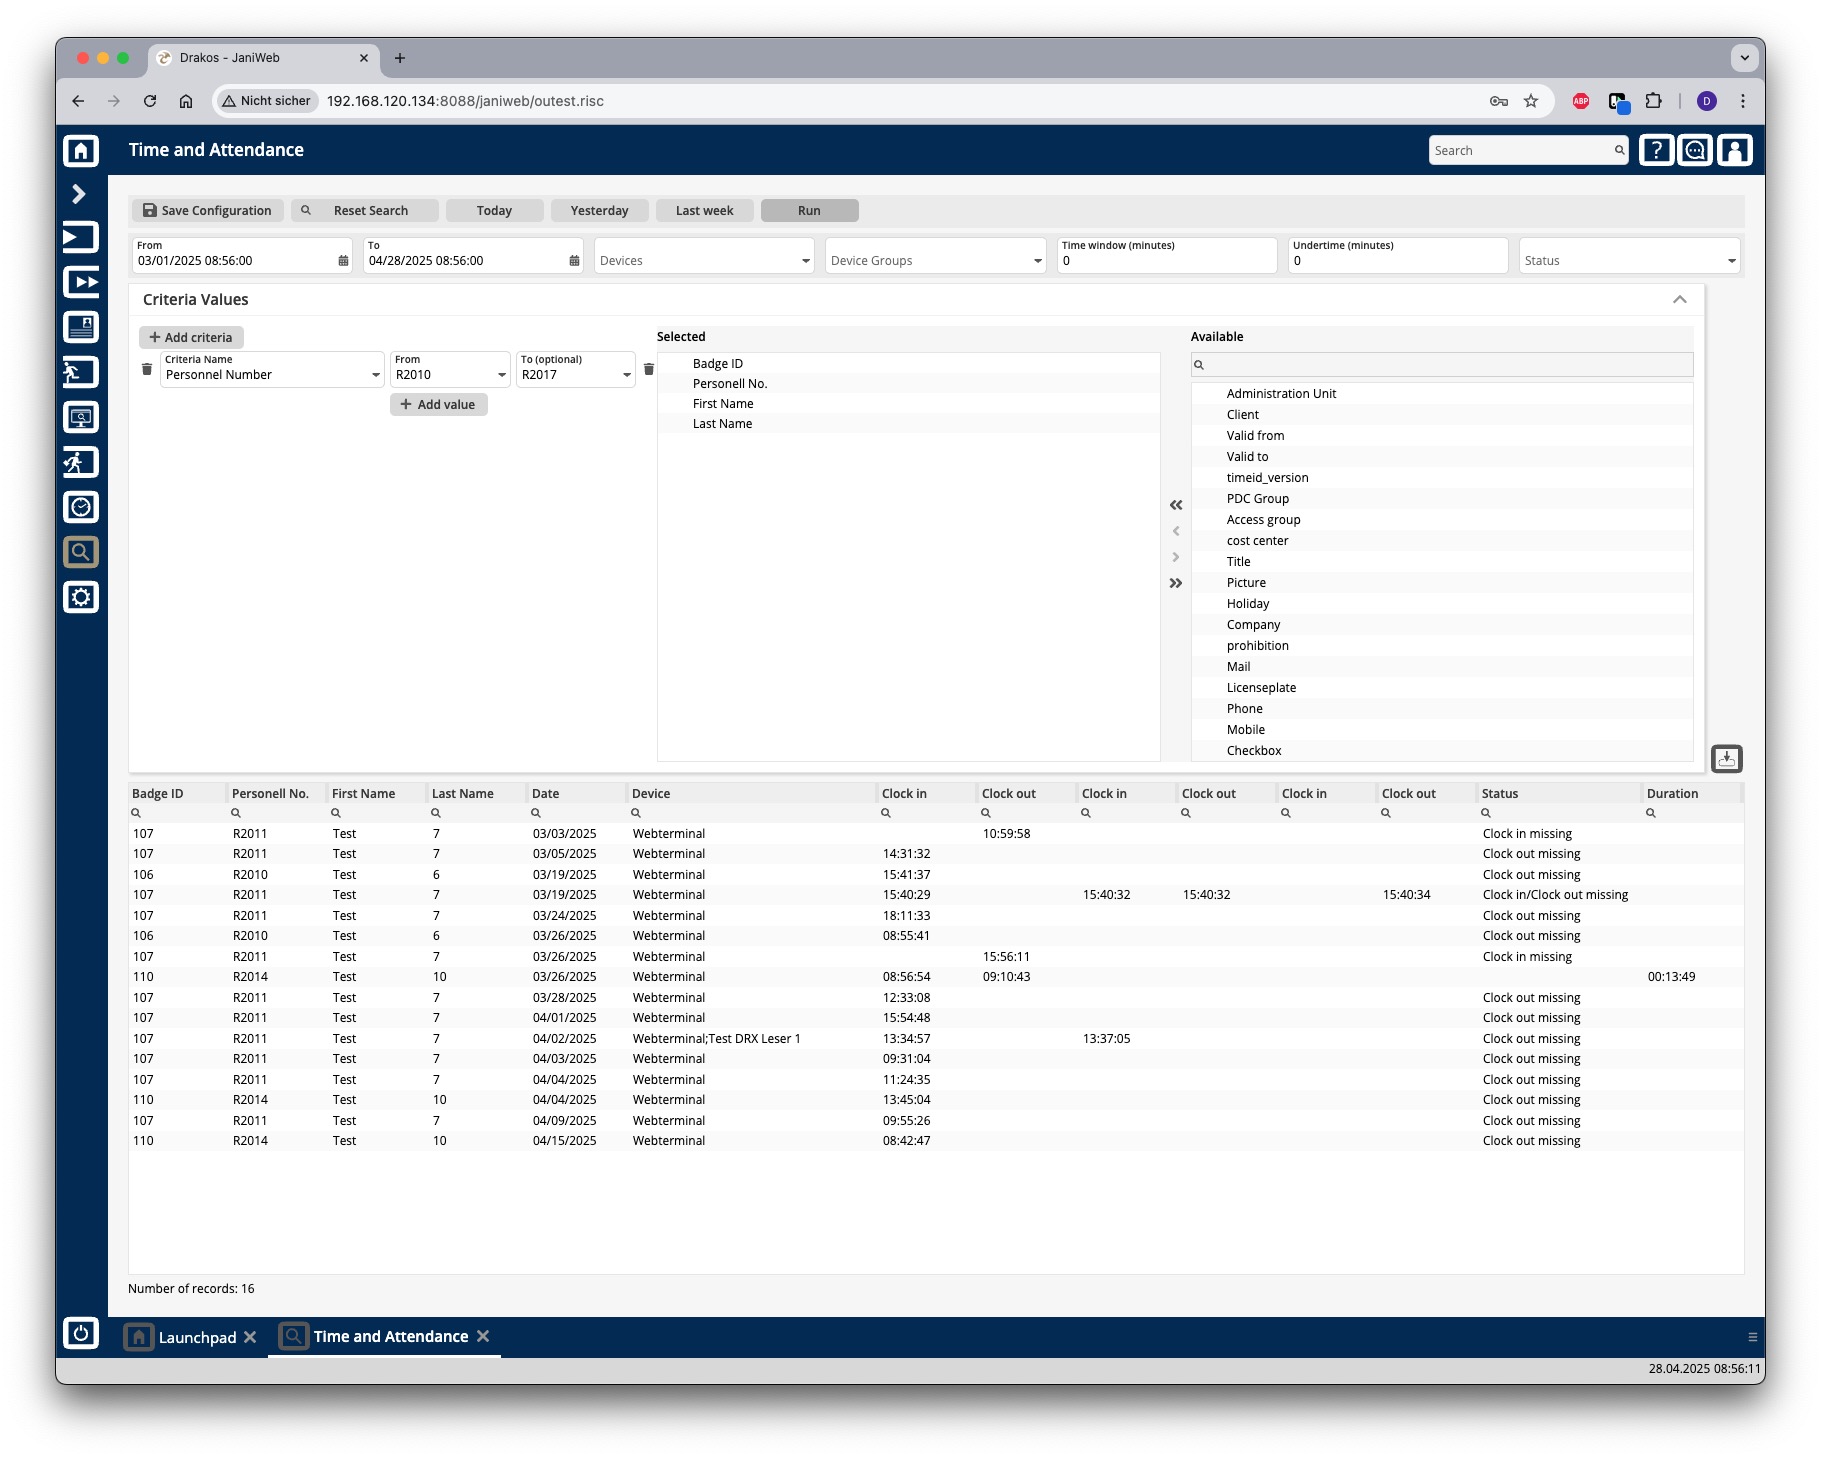Image resolution: width=1821 pixels, height=1458 pixels.
Task: Click Save Configuration button
Action: pyautogui.click(x=207, y=210)
